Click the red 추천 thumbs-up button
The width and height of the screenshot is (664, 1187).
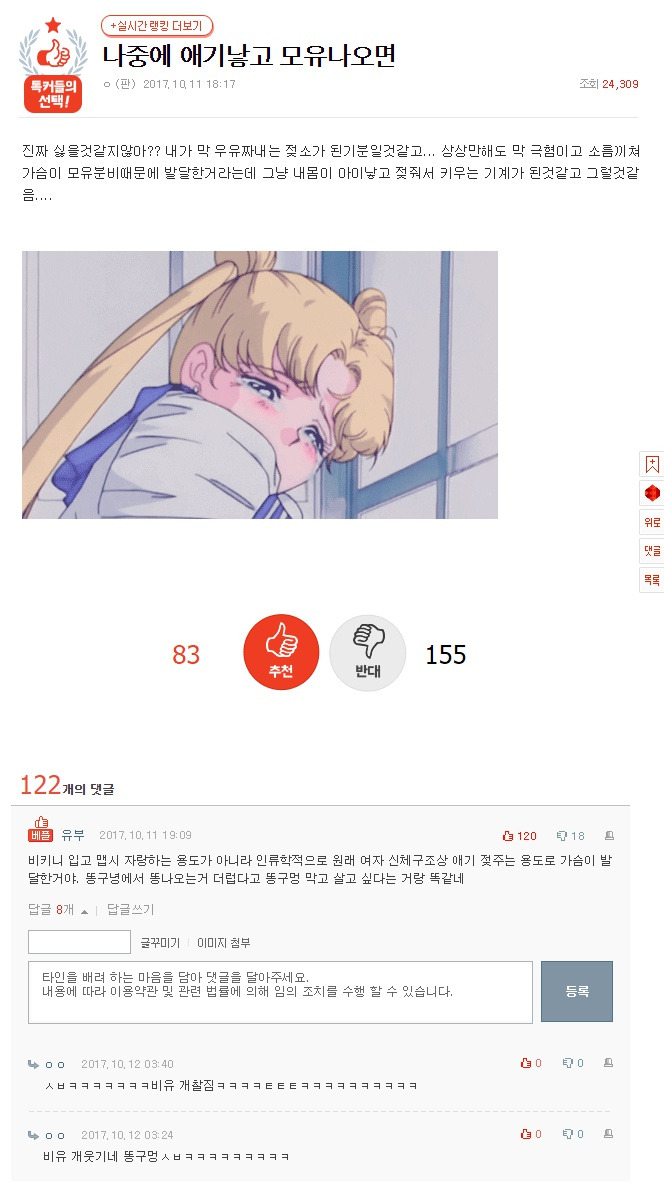(281, 652)
